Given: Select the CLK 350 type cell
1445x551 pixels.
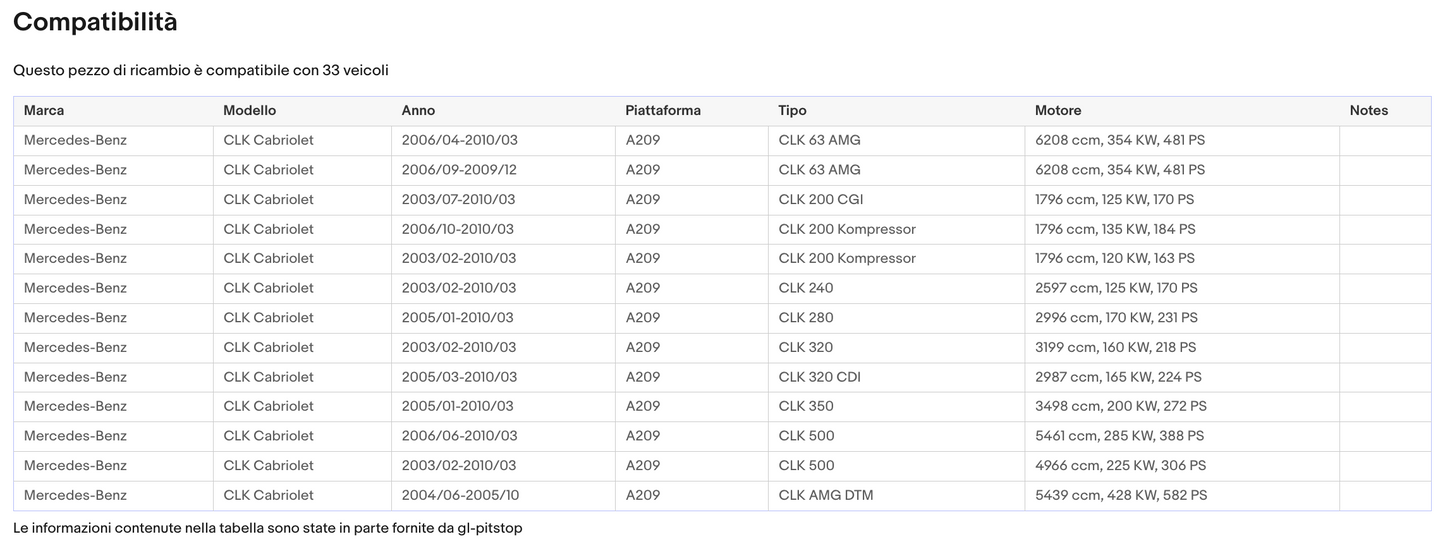Looking at the screenshot, I should 805,406.
